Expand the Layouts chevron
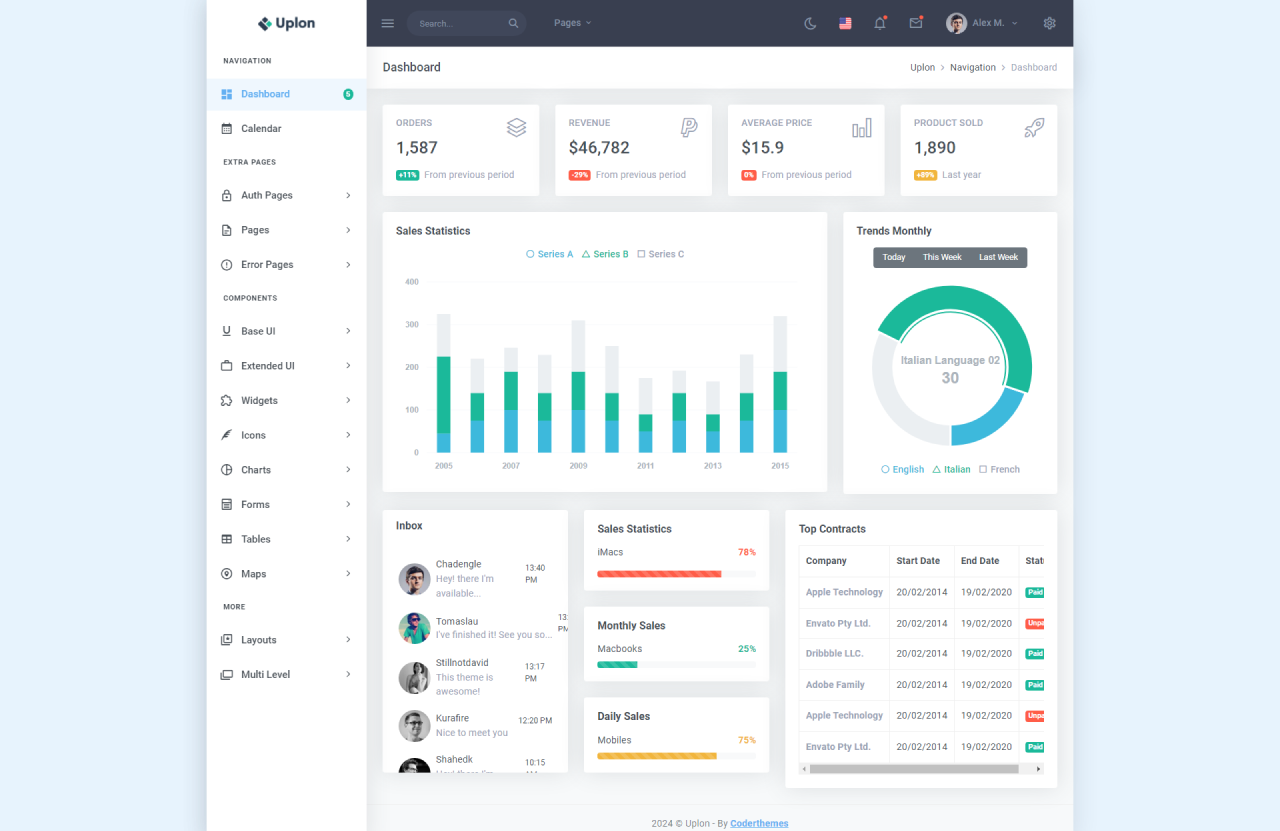 coord(348,640)
